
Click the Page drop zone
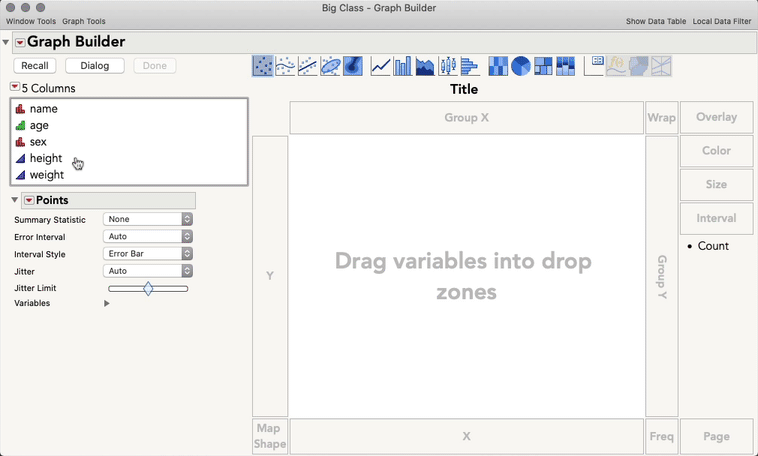[x=716, y=436]
